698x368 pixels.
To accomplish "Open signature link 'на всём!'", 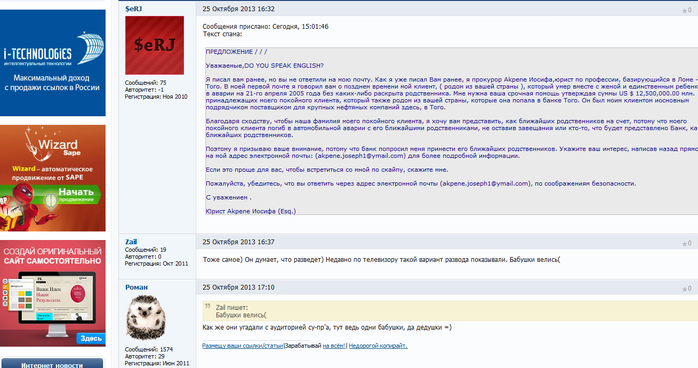I will click(x=334, y=346).
